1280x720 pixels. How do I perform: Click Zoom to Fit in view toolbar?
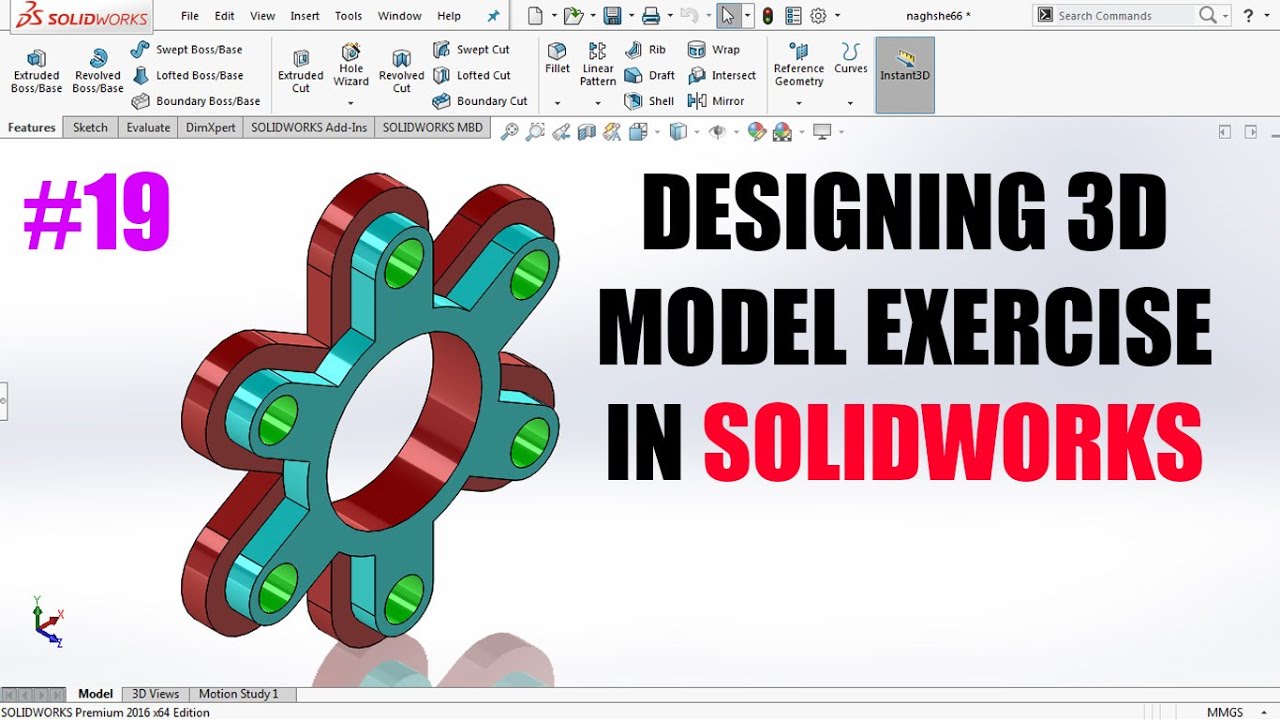click(510, 131)
